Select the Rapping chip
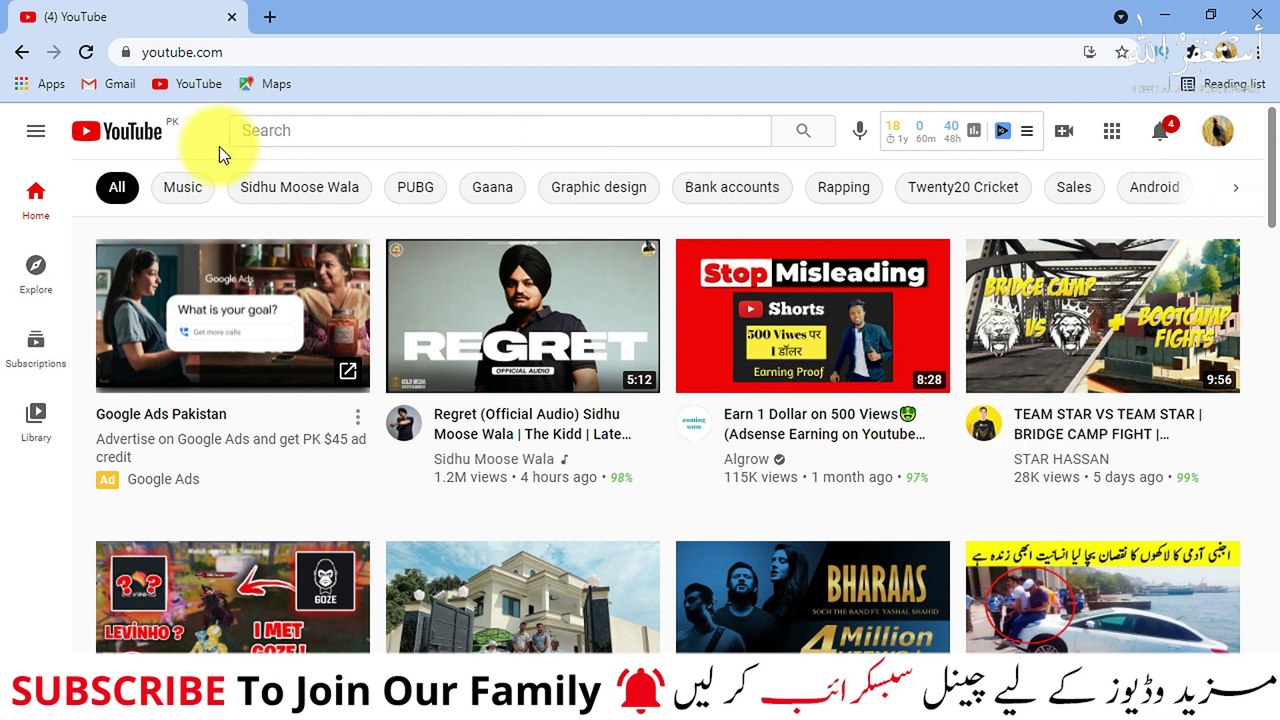This screenshot has width=1280, height=720. pos(844,187)
